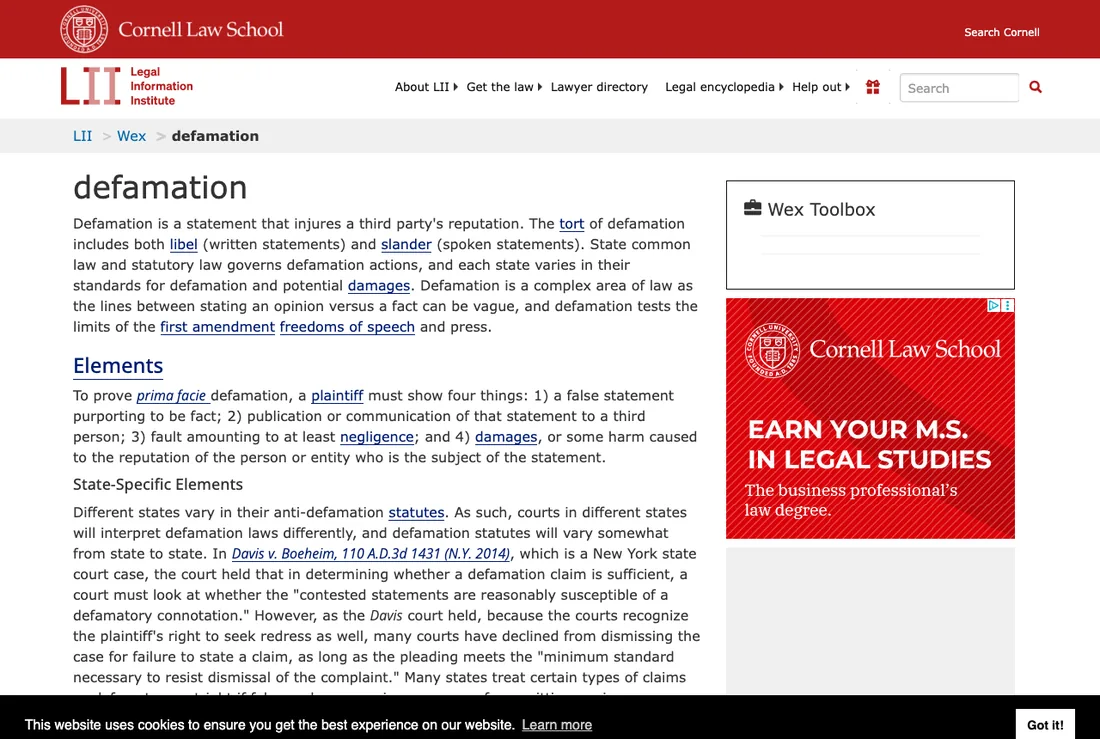Open the damages link in Elements section
Image resolution: width=1100 pixels, height=739 pixels.
click(x=506, y=437)
